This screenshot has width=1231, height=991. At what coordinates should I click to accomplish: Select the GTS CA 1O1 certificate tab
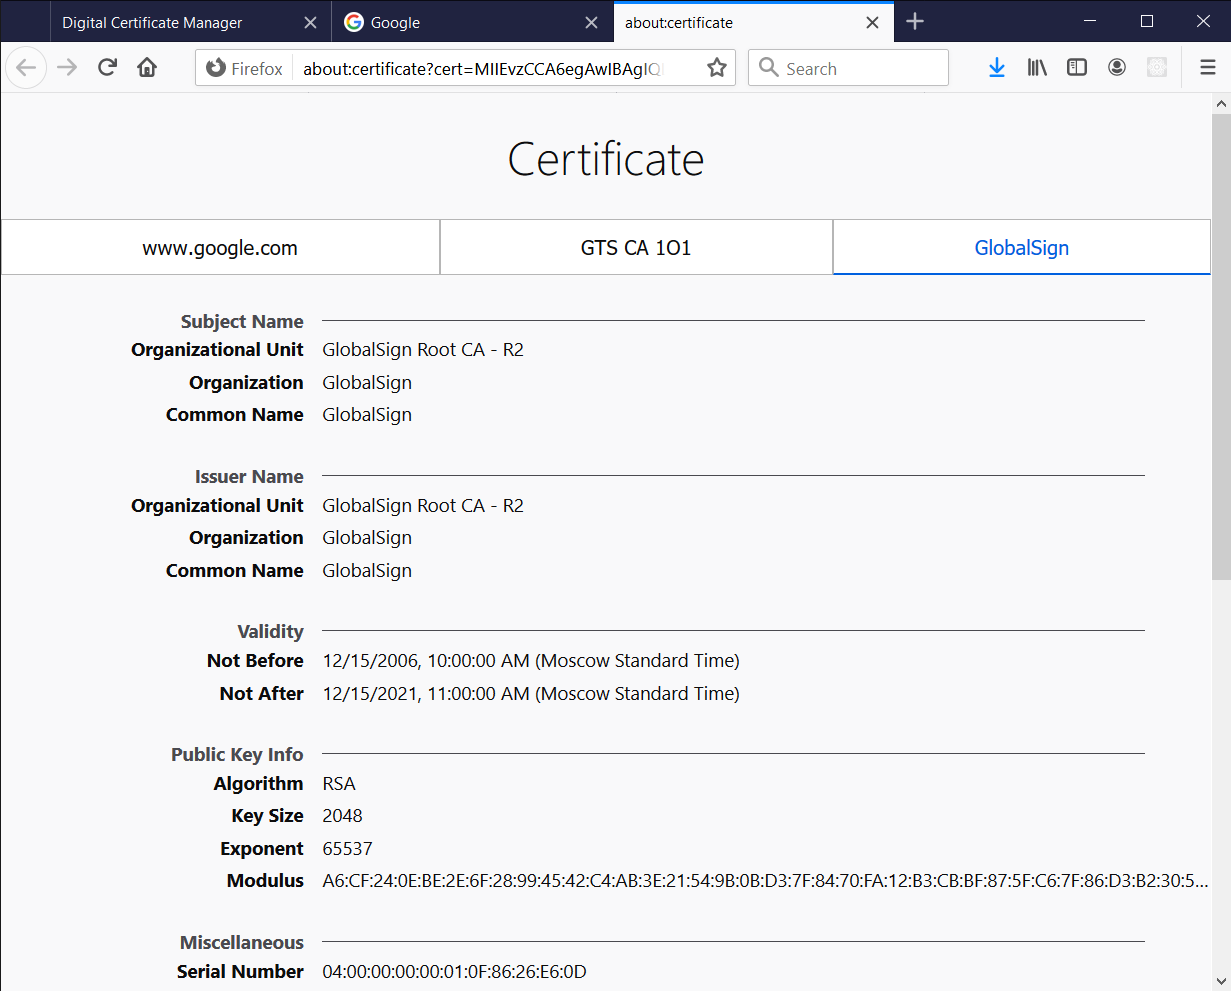click(636, 248)
